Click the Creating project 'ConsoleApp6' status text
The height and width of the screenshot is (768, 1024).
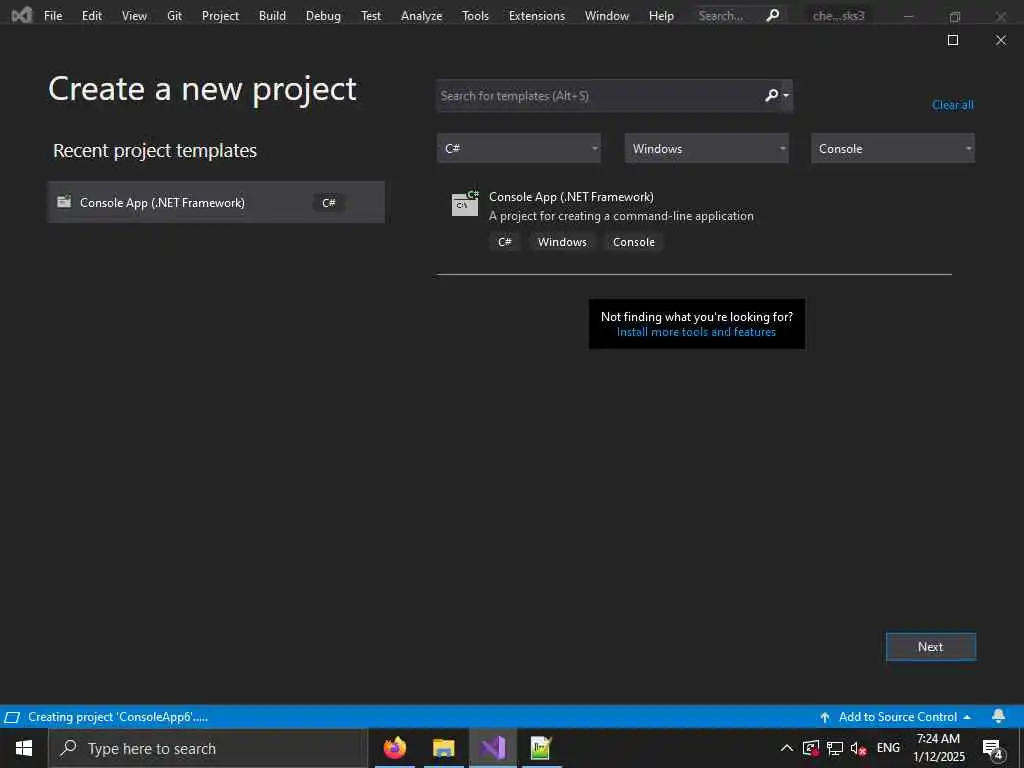tap(118, 717)
